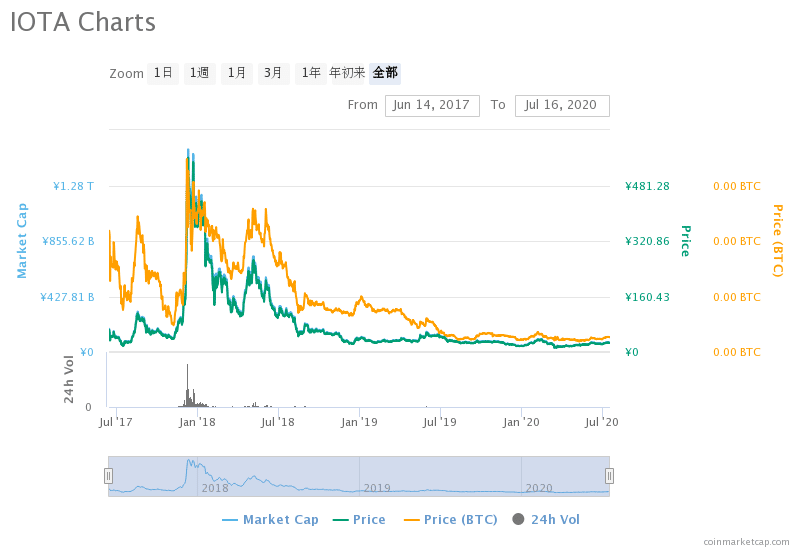Click the Market Cap vertical axis title
The height and width of the screenshot is (550, 800).
[22, 241]
